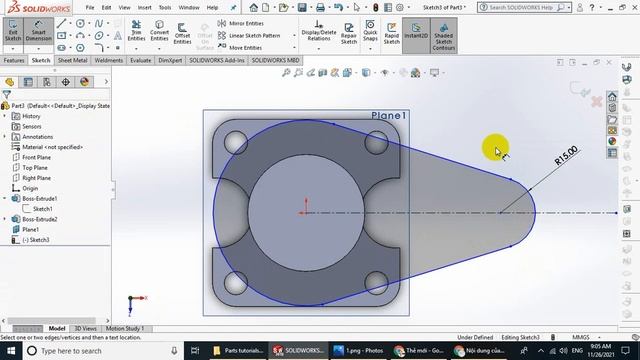Switch to the Evaluate ribbon tab
This screenshot has height=360, width=640.
(x=140, y=60)
